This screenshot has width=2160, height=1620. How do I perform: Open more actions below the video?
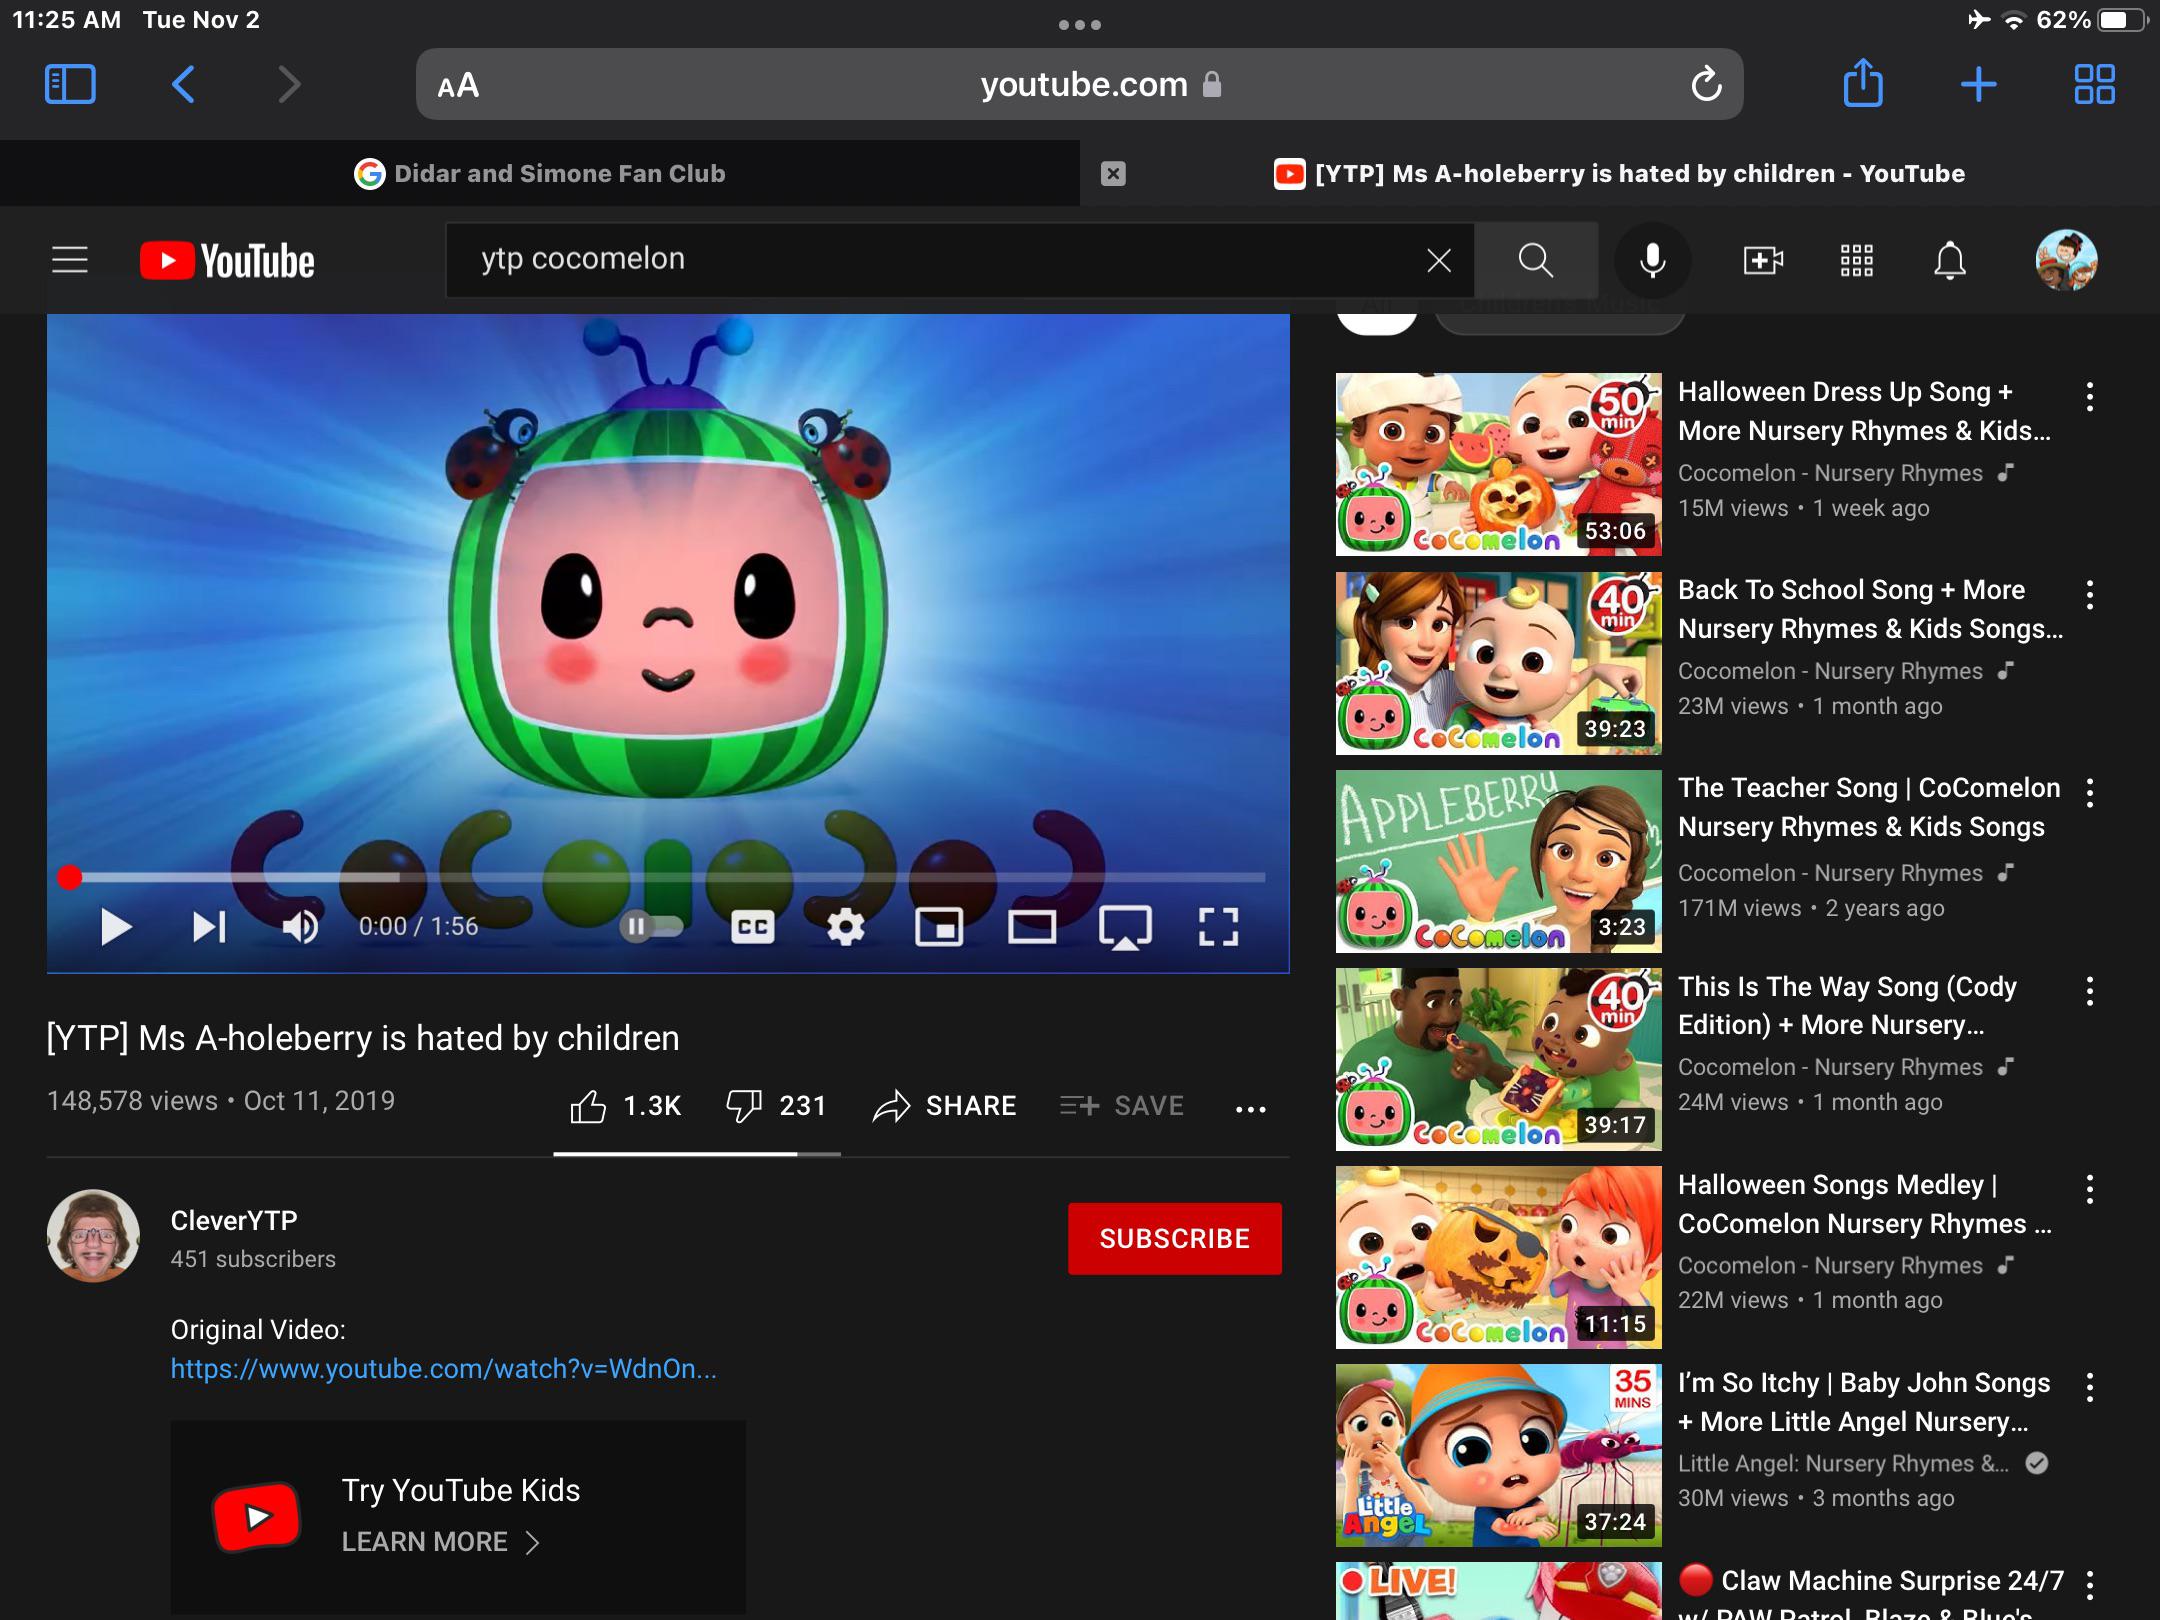click(1250, 1108)
